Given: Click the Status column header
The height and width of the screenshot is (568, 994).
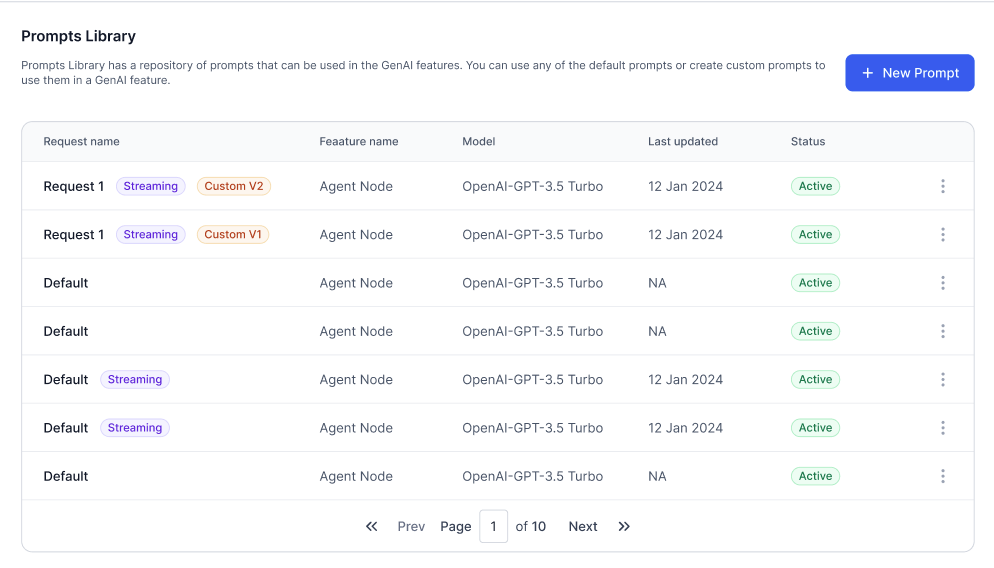Looking at the screenshot, I should click(808, 142).
